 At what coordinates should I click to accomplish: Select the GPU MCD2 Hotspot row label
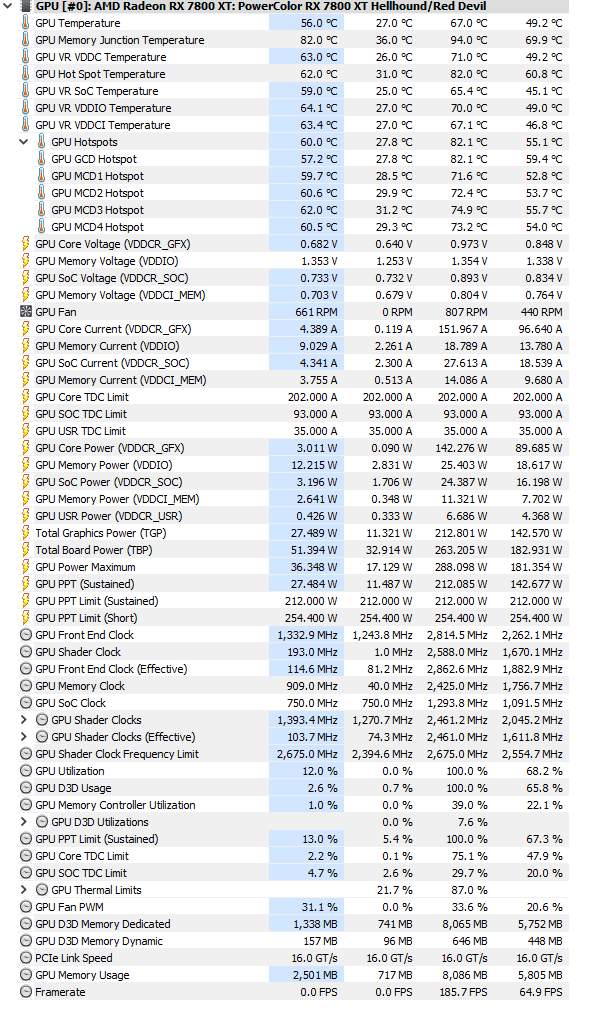[x=97, y=193]
